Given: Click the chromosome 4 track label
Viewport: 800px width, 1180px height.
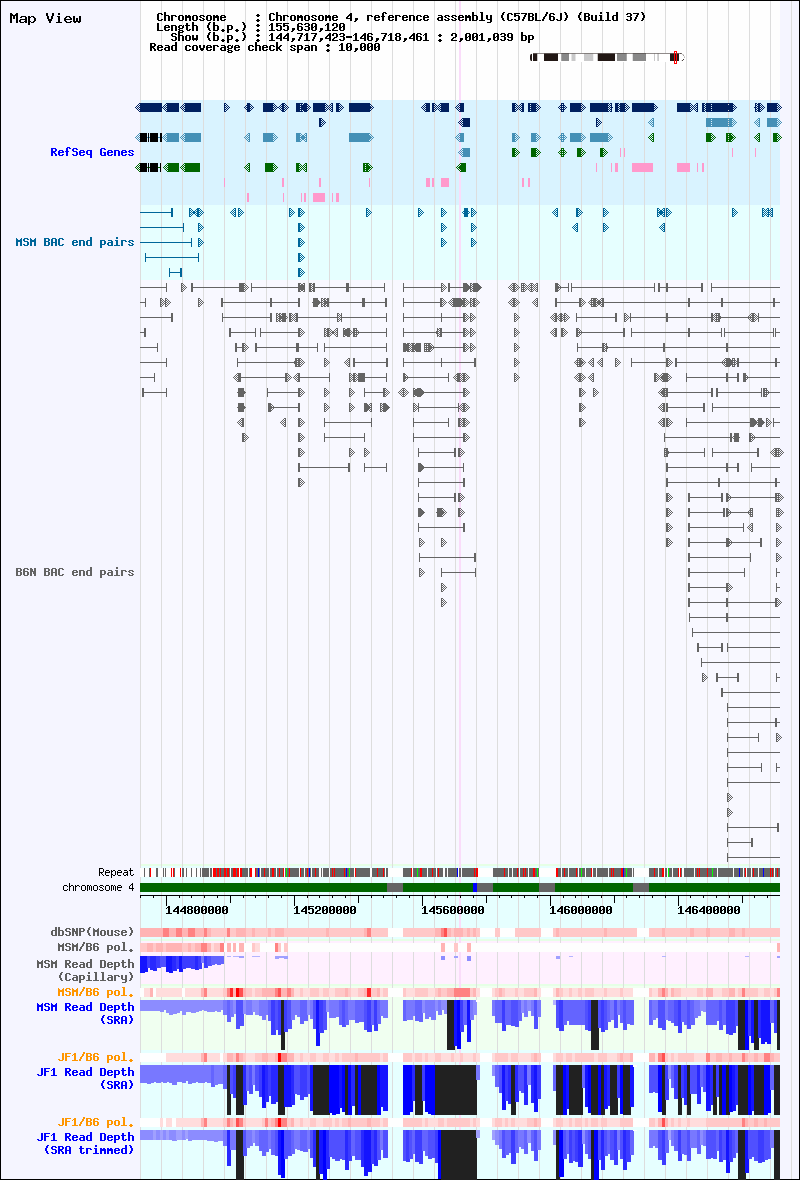Looking at the screenshot, I should pos(99,888).
